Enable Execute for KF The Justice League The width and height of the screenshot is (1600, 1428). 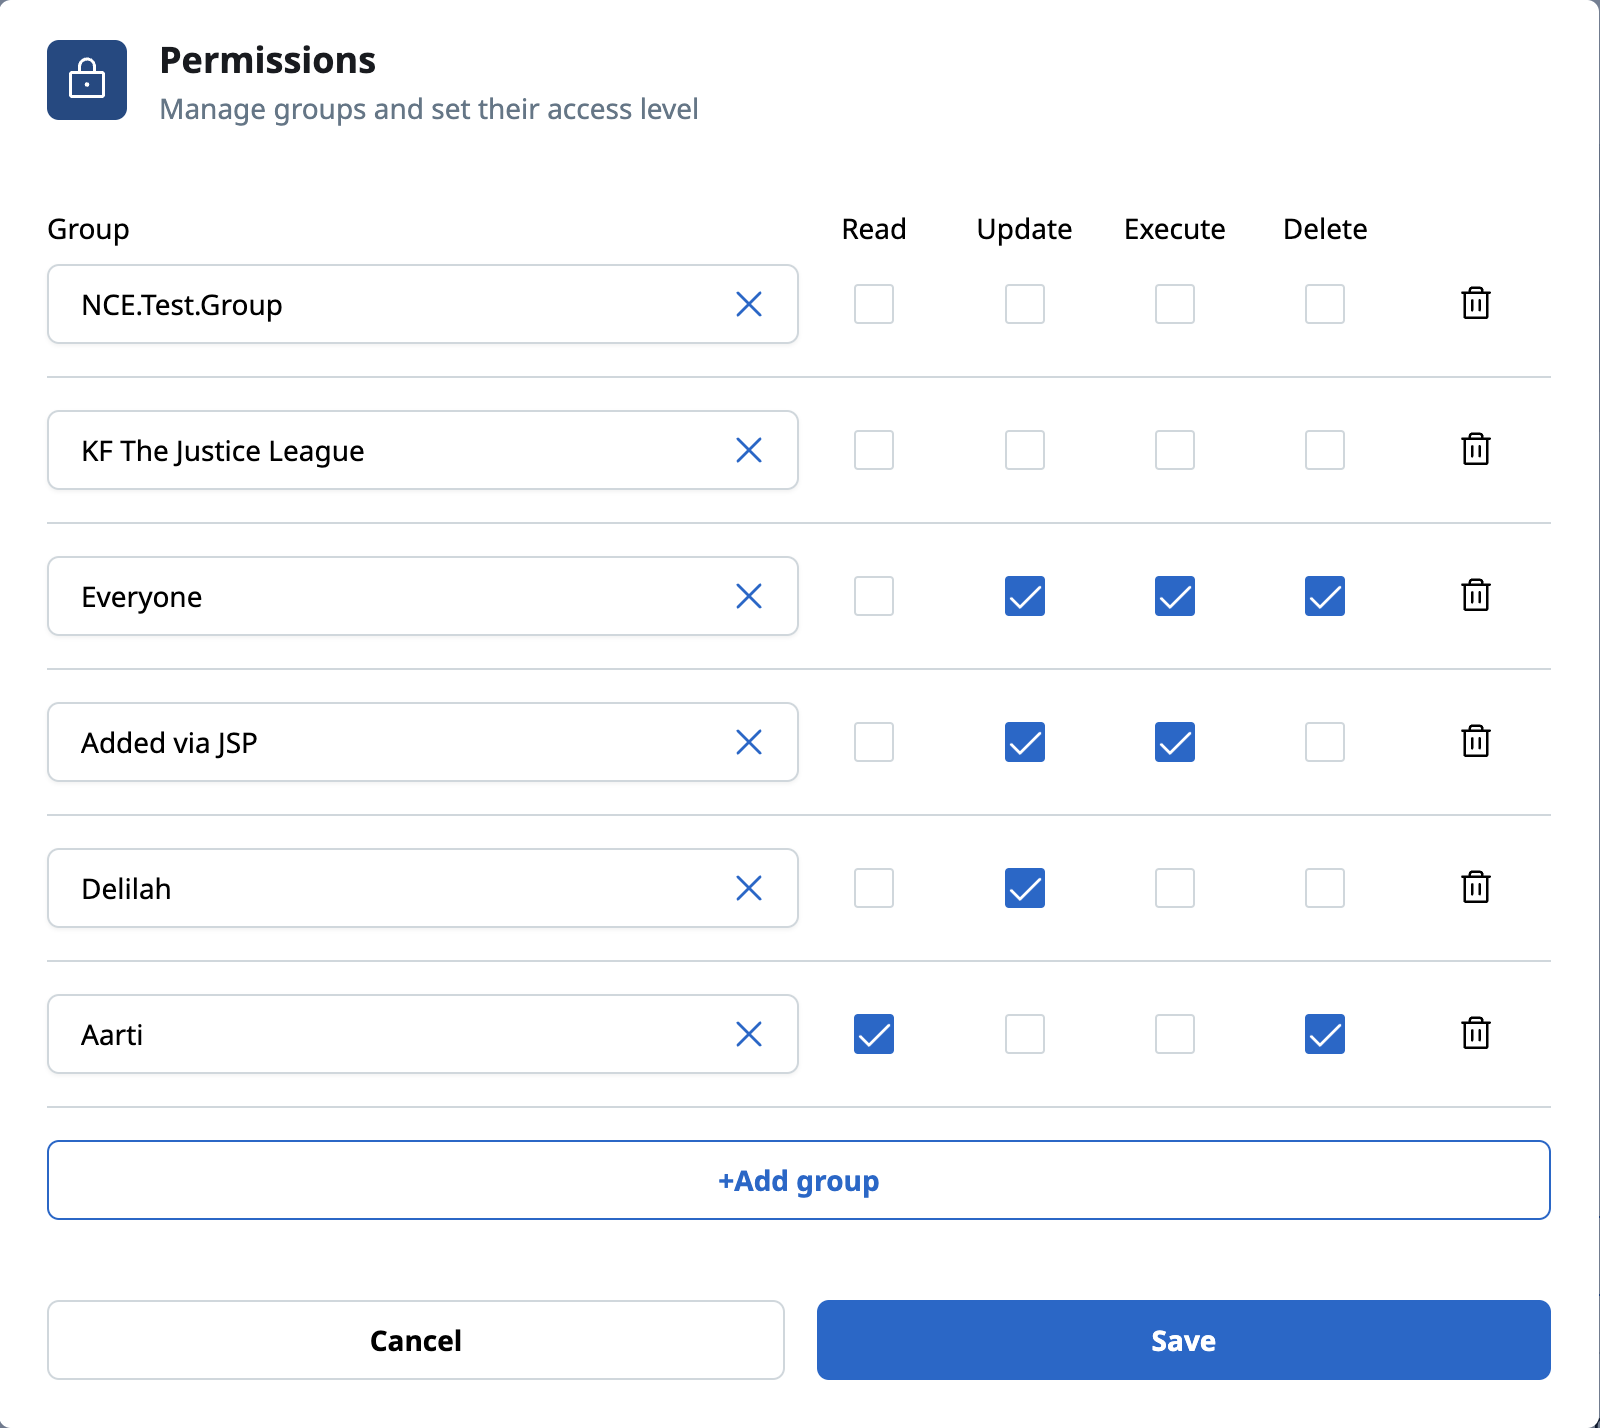[x=1175, y=450]
